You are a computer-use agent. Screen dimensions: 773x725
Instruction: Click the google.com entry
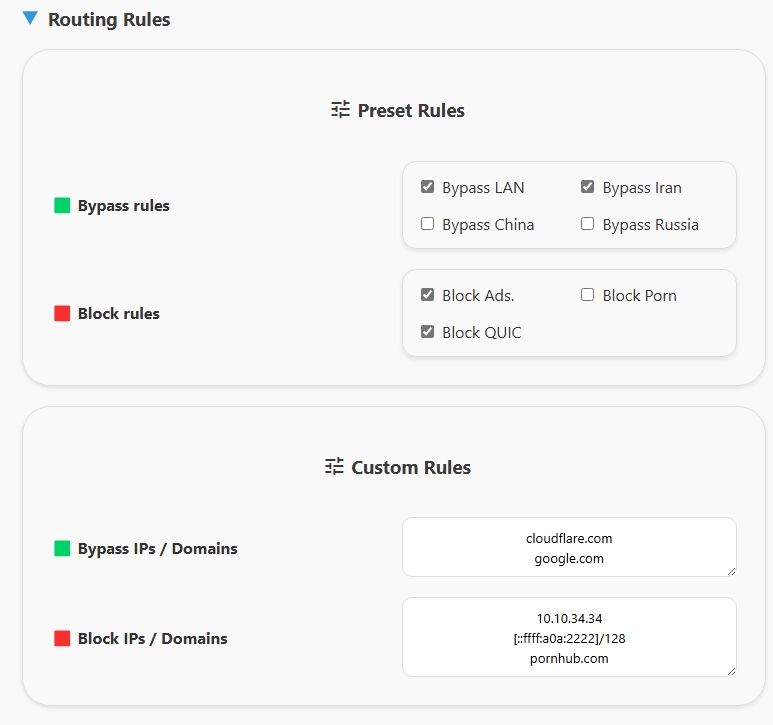point(569,558)
